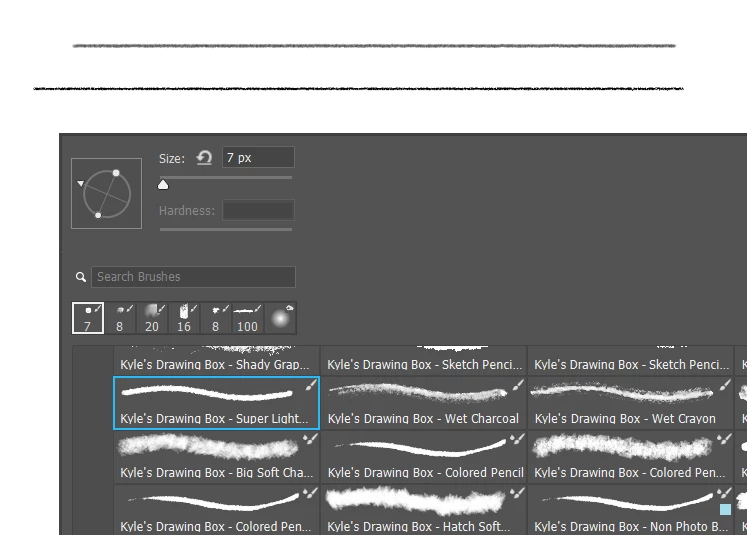Image resolution: width=747 pixels, height=535 pixels.
Task: Pick the Colored Pen brush below Wet Crayon
Action: [x=630, y=457]
